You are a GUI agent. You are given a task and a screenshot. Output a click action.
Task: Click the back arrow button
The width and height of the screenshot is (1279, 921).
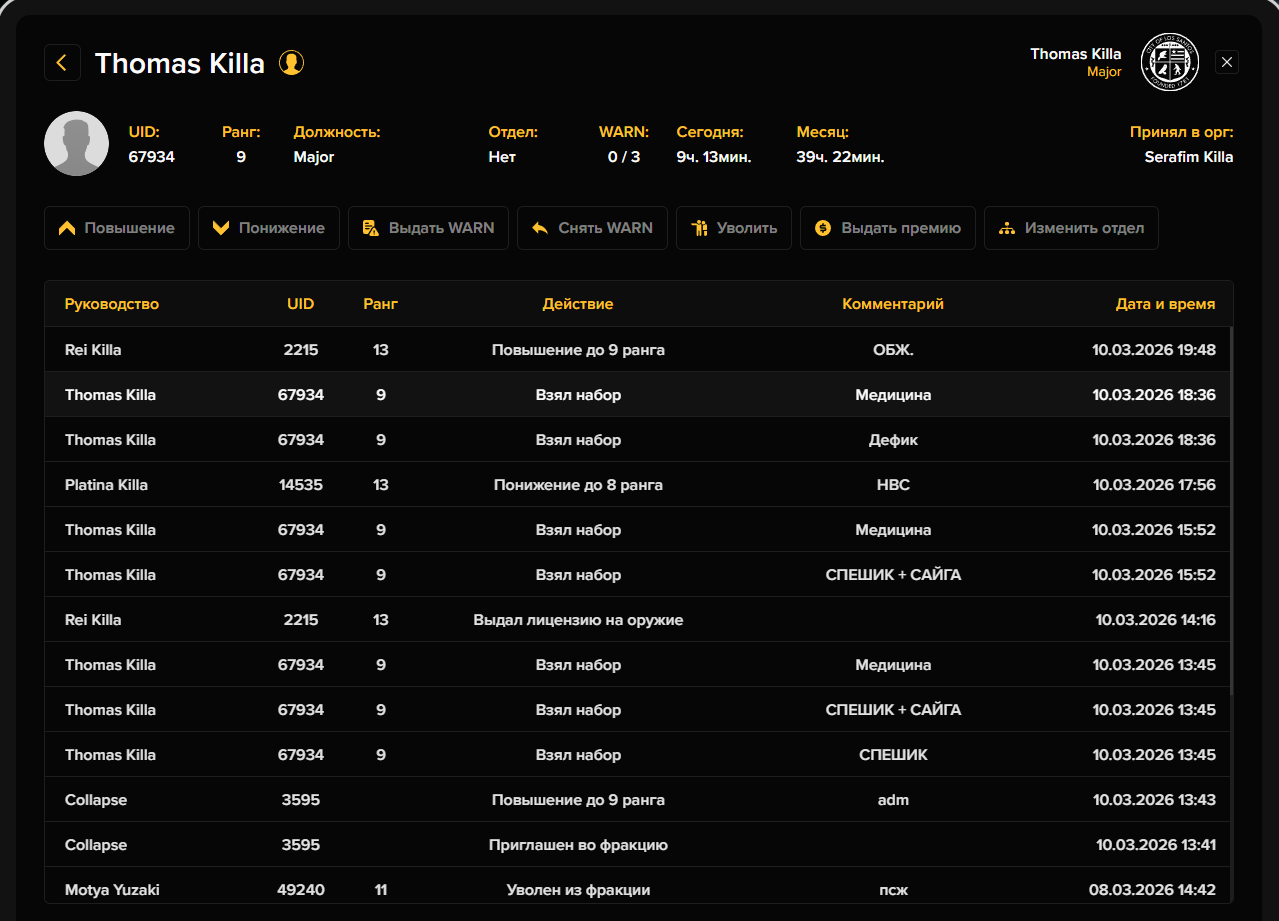(x=62, y=63)
